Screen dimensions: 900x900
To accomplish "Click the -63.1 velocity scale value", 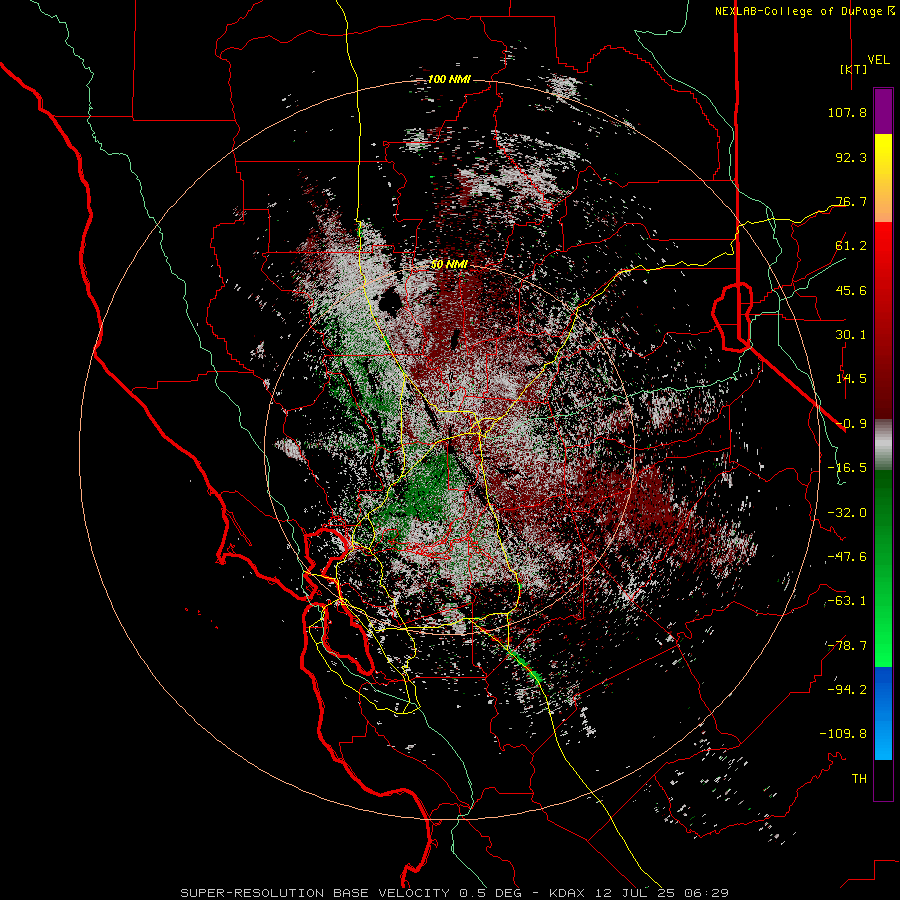I will 847,601.
